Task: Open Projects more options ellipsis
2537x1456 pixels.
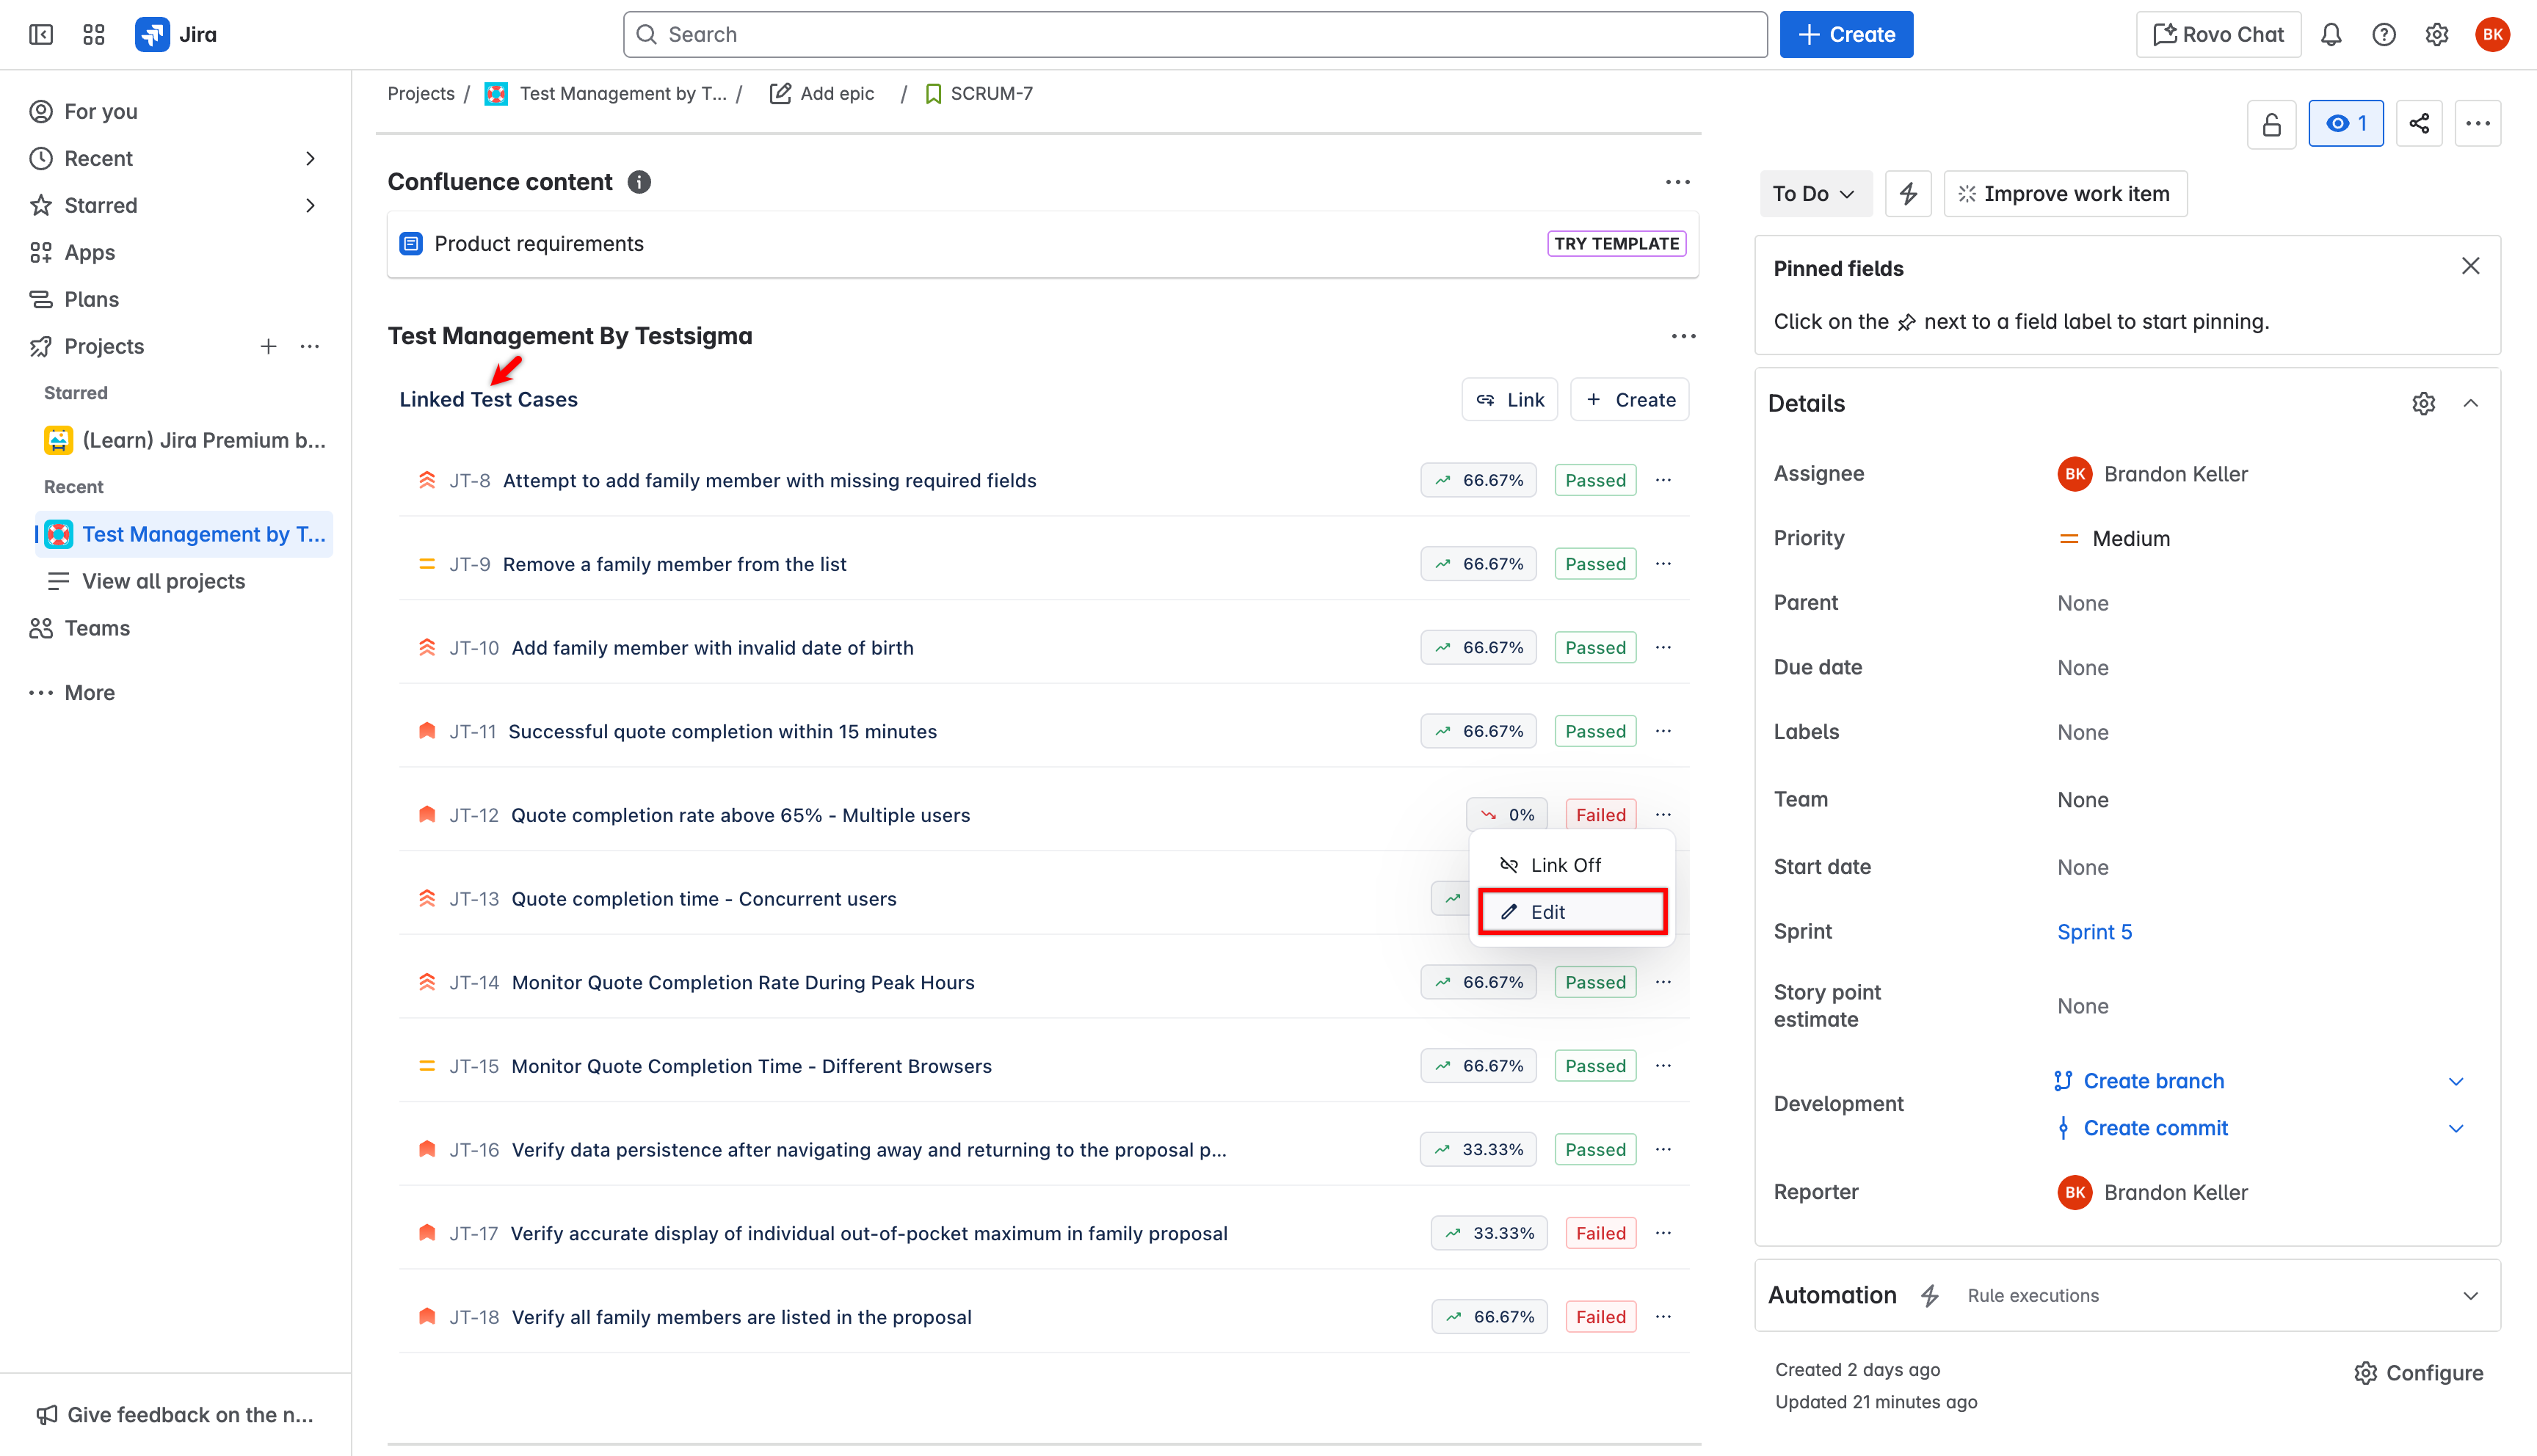Action: (310, 347)
